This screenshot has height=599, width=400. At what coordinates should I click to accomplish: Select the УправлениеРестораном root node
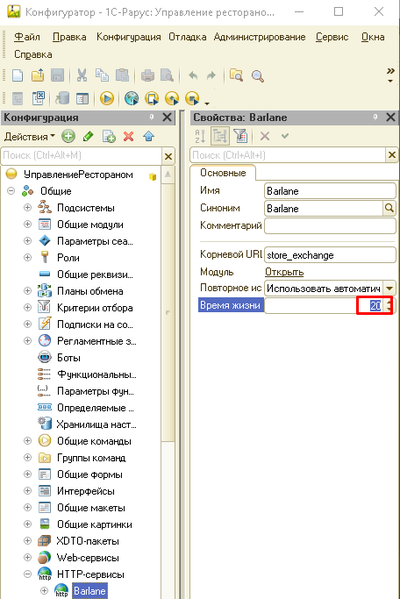pos(78,175)
